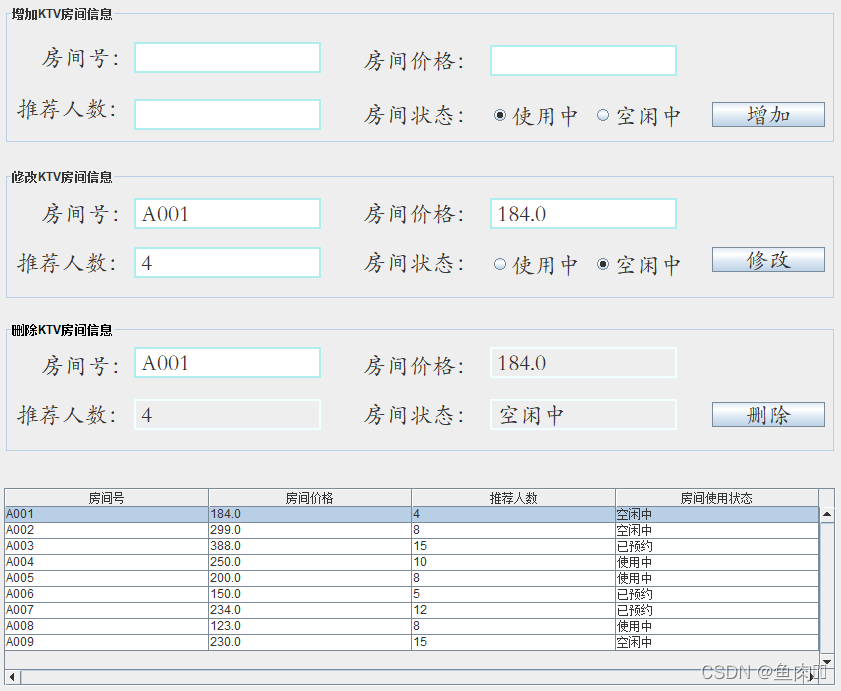Click disabled 推荐人数 field in delete section
The image size is (841, 691).
227,414
